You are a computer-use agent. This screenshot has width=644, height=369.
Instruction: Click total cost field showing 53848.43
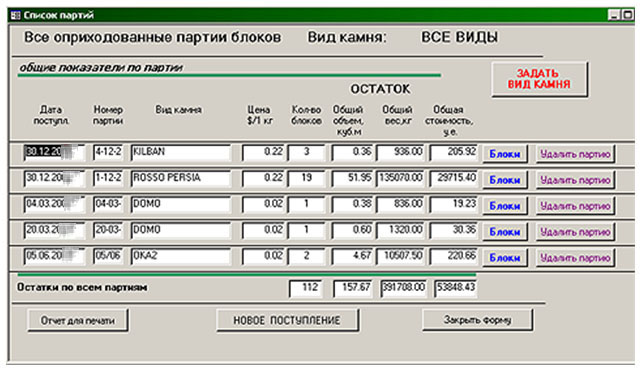tap(456, 288)
